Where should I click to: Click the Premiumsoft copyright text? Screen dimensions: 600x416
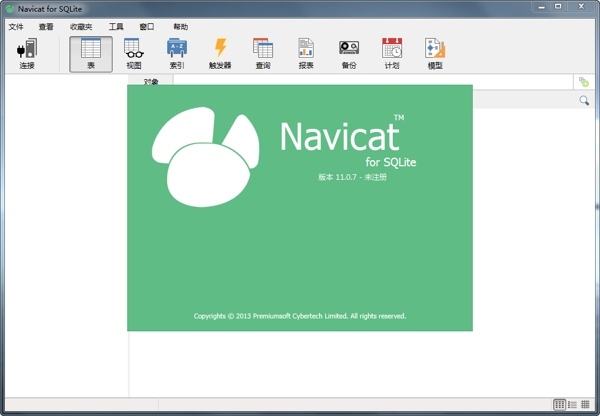300,316
